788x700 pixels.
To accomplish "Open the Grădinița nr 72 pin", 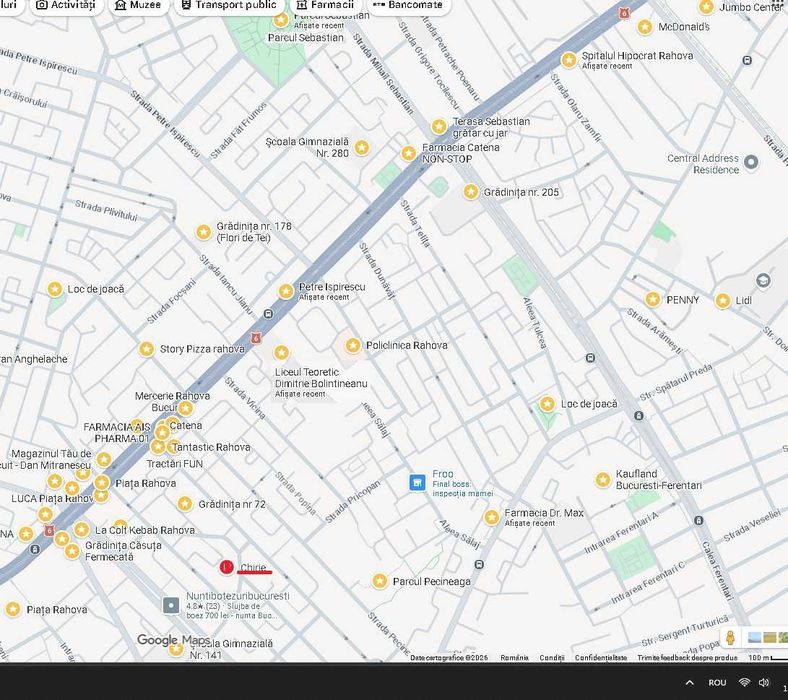I will [185, 504].
